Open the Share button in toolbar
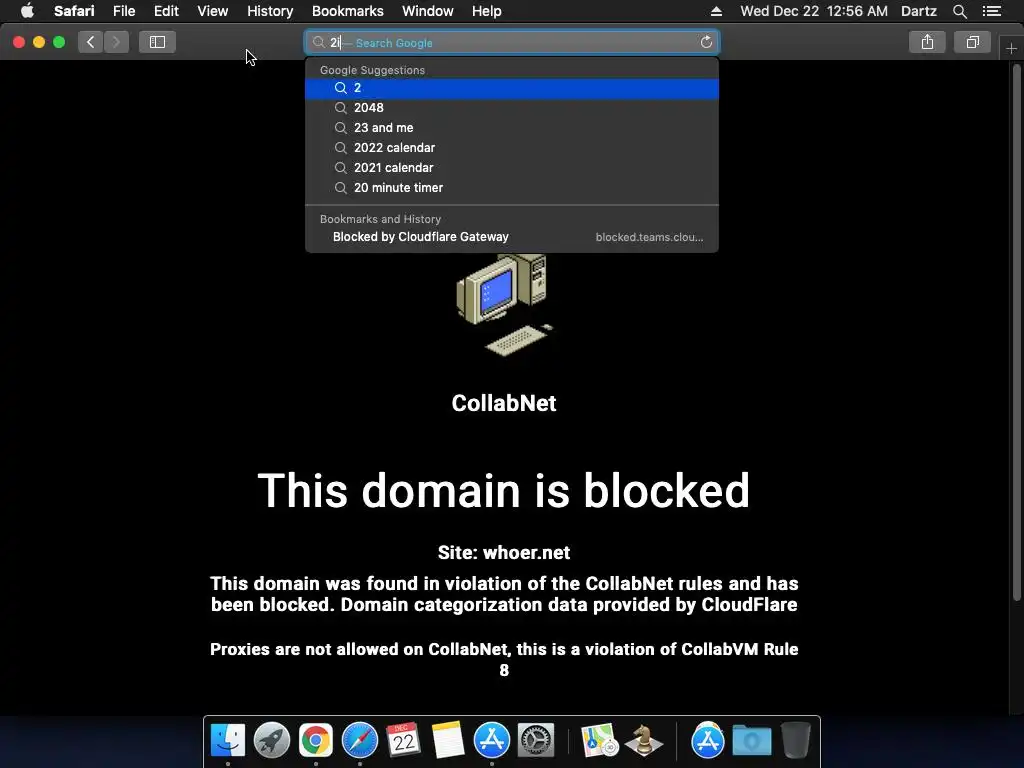 (927, 42)
